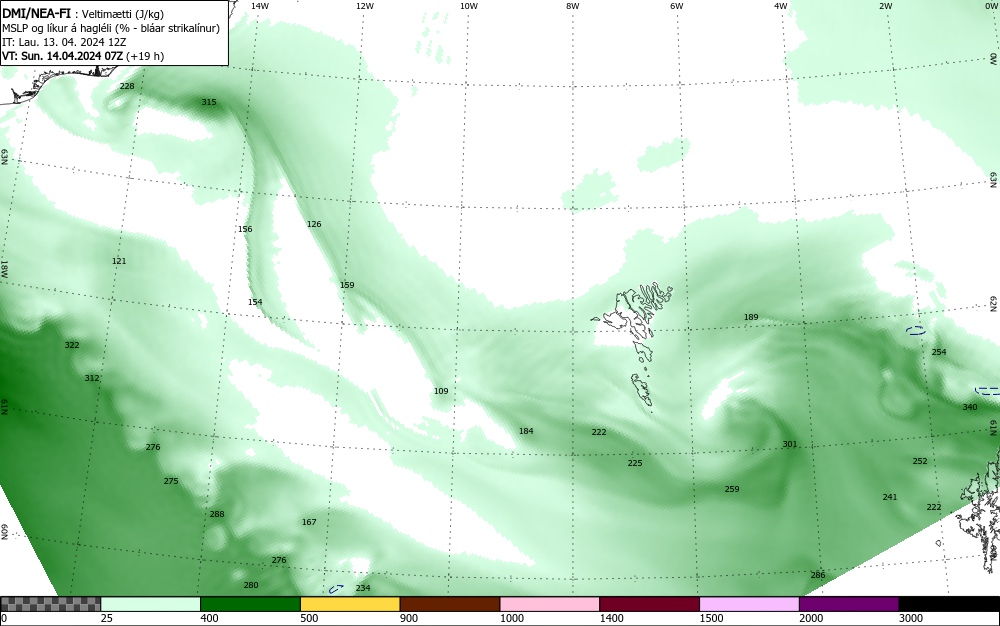Viewport: 1000px width, 626px height.
Task: Click the lavender 1500-2000 legend swatch
Action: [x=749, y=604]
